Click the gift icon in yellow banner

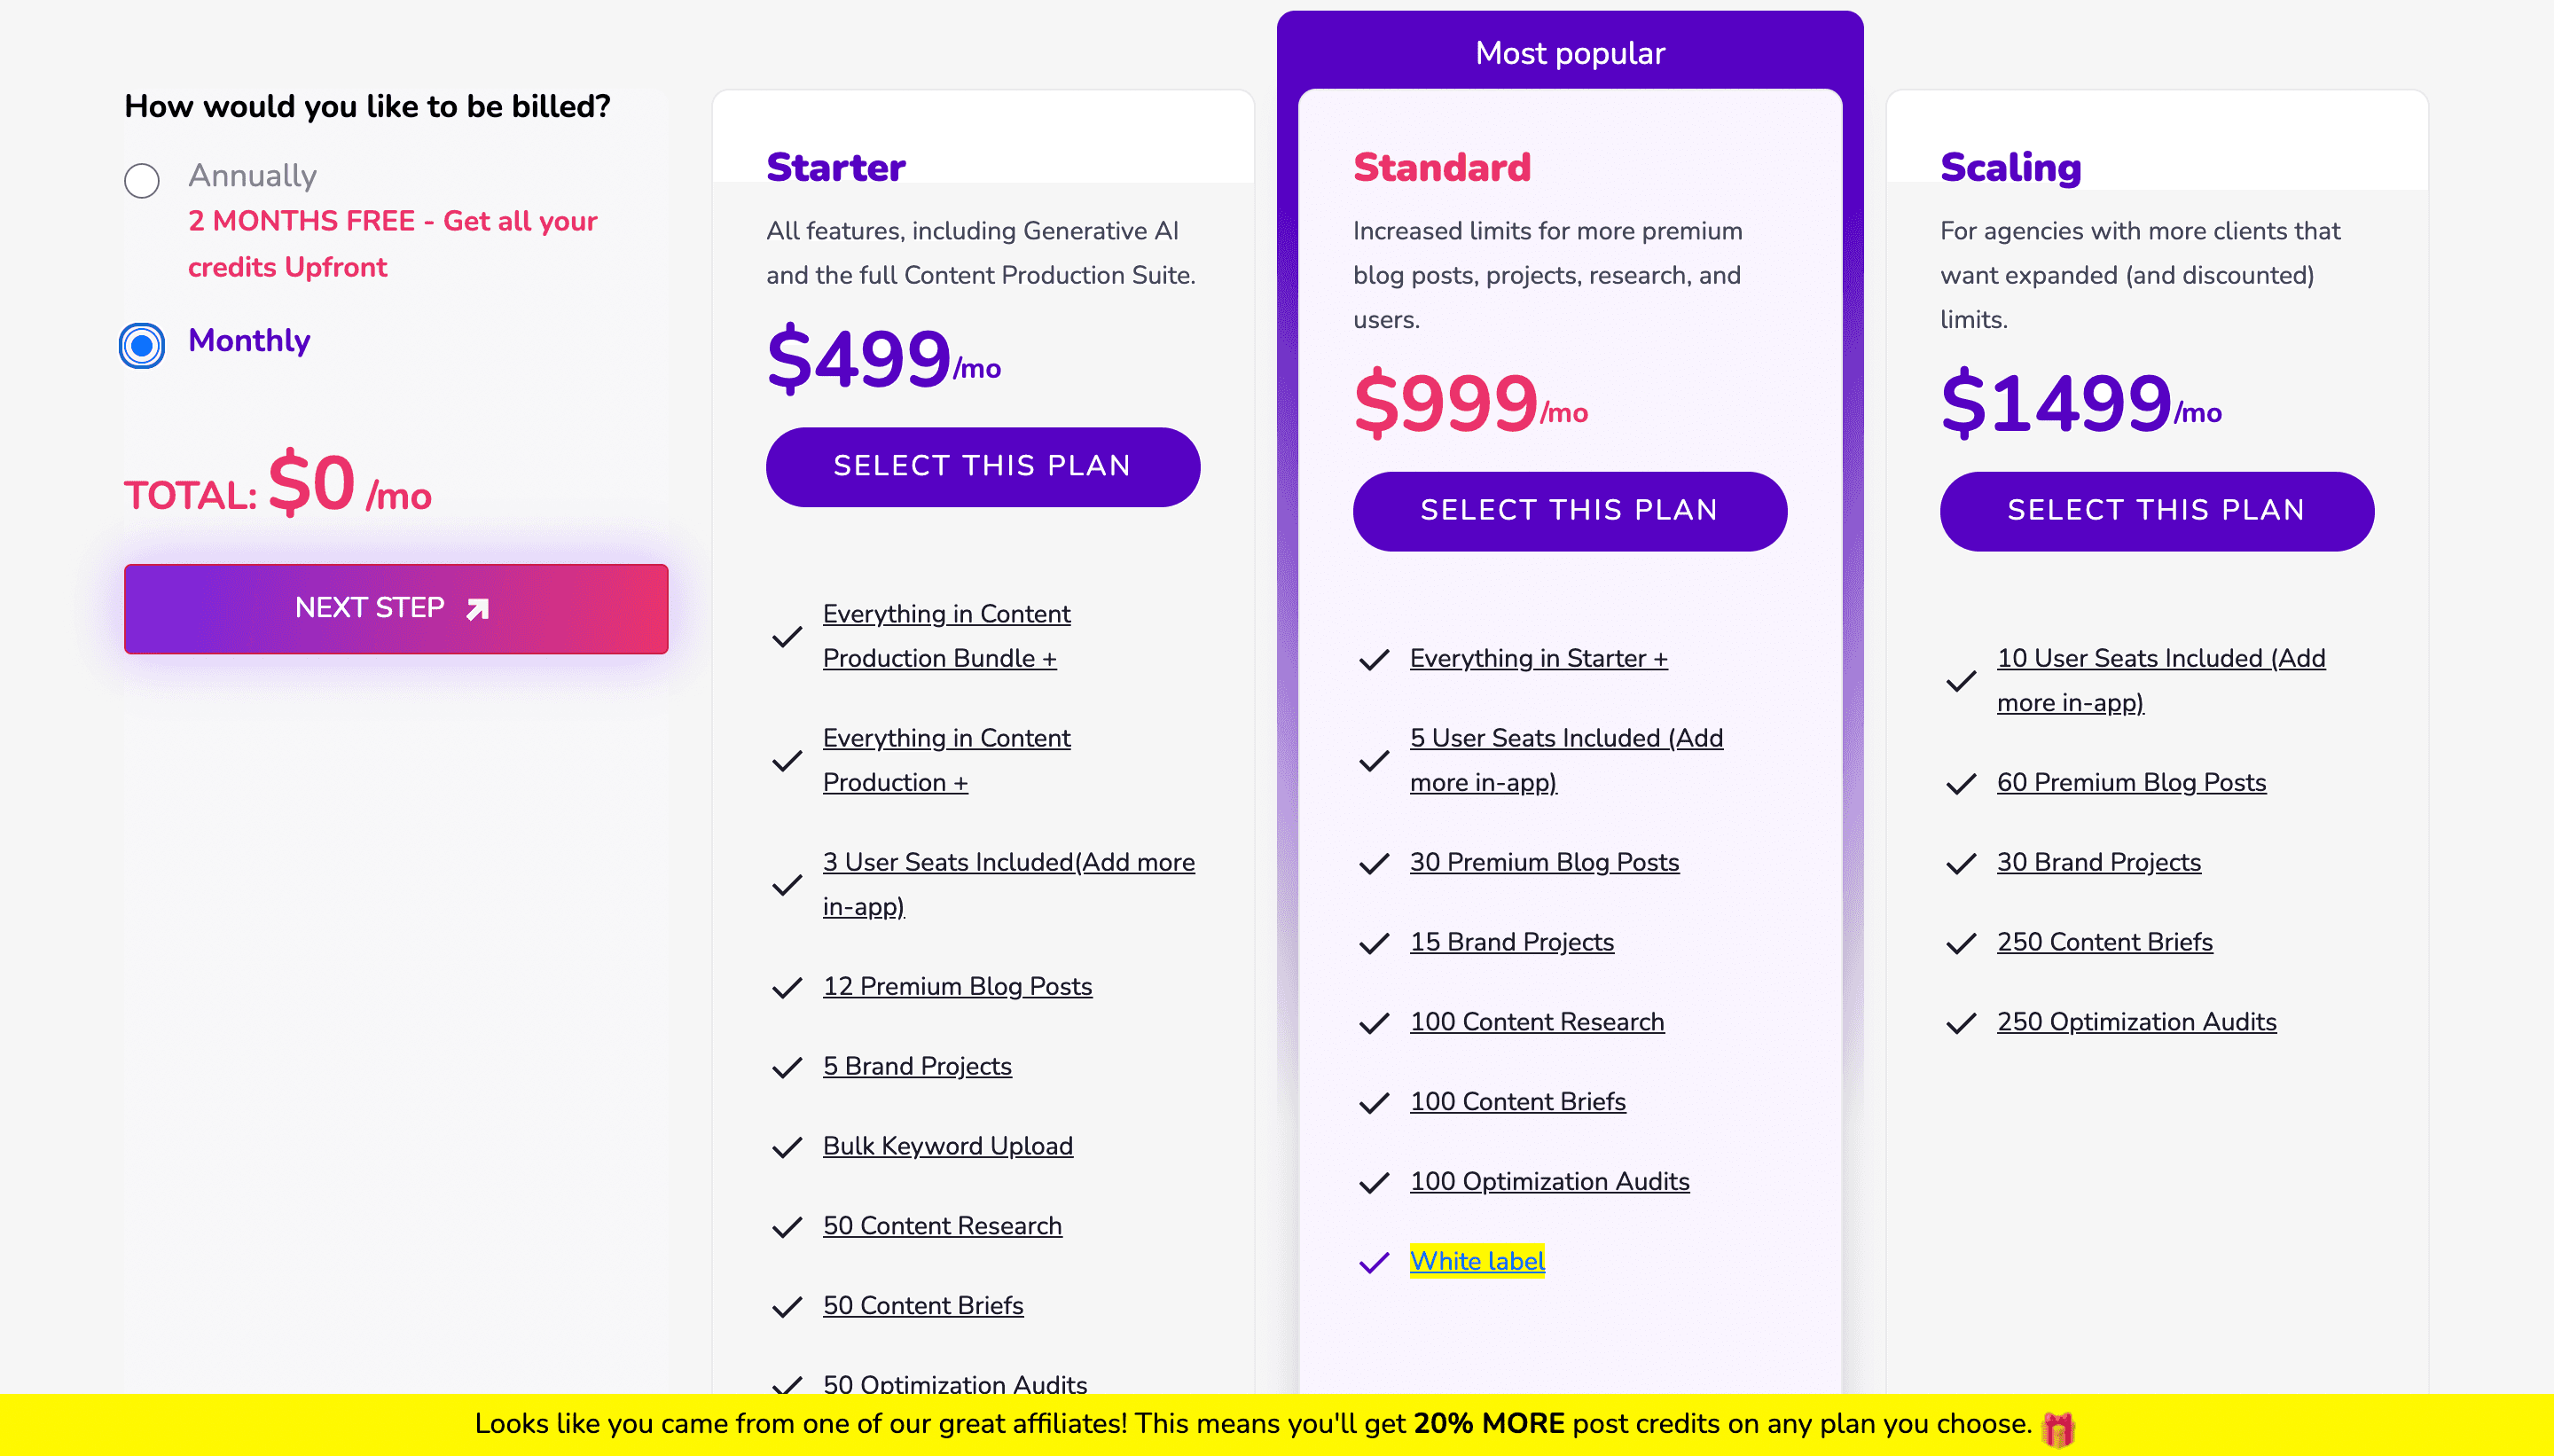click(x=2058, y=1427)
